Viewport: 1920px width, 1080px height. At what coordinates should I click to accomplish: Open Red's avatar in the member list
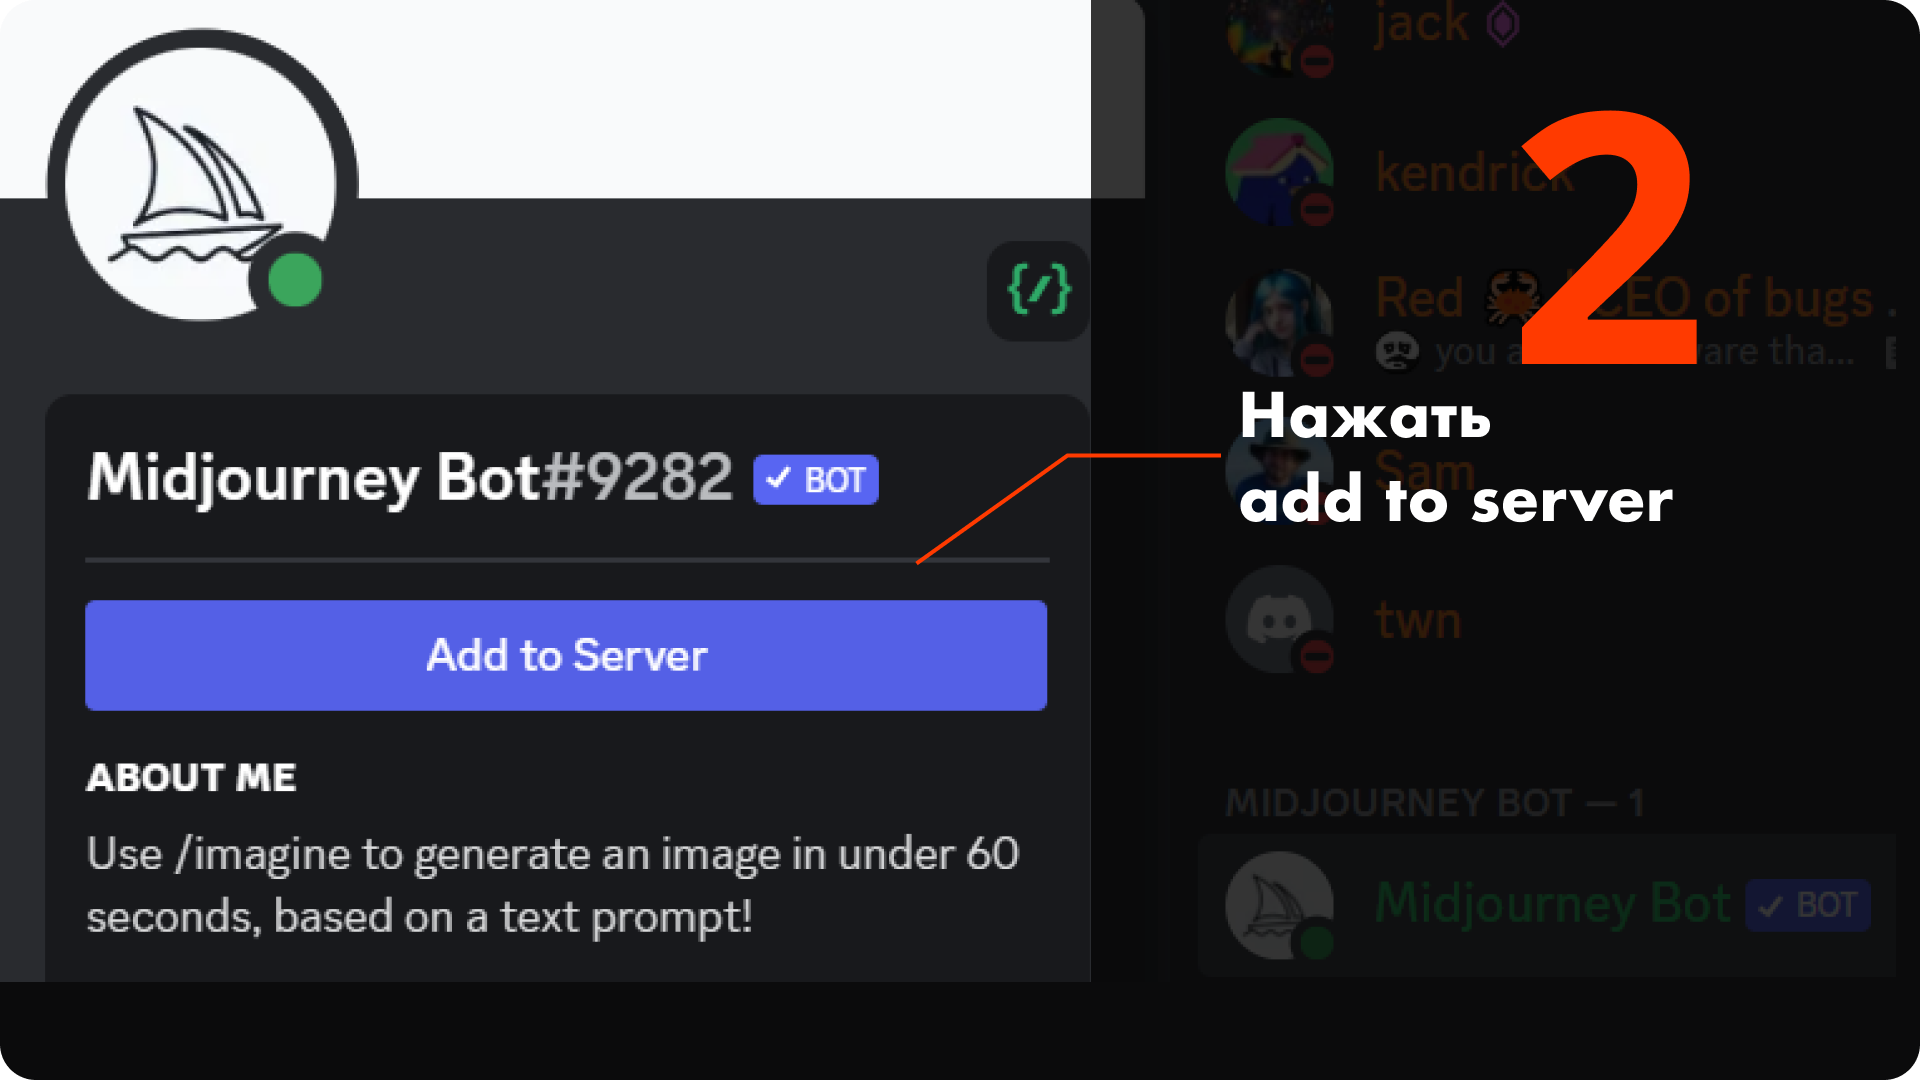(1279, 322)
